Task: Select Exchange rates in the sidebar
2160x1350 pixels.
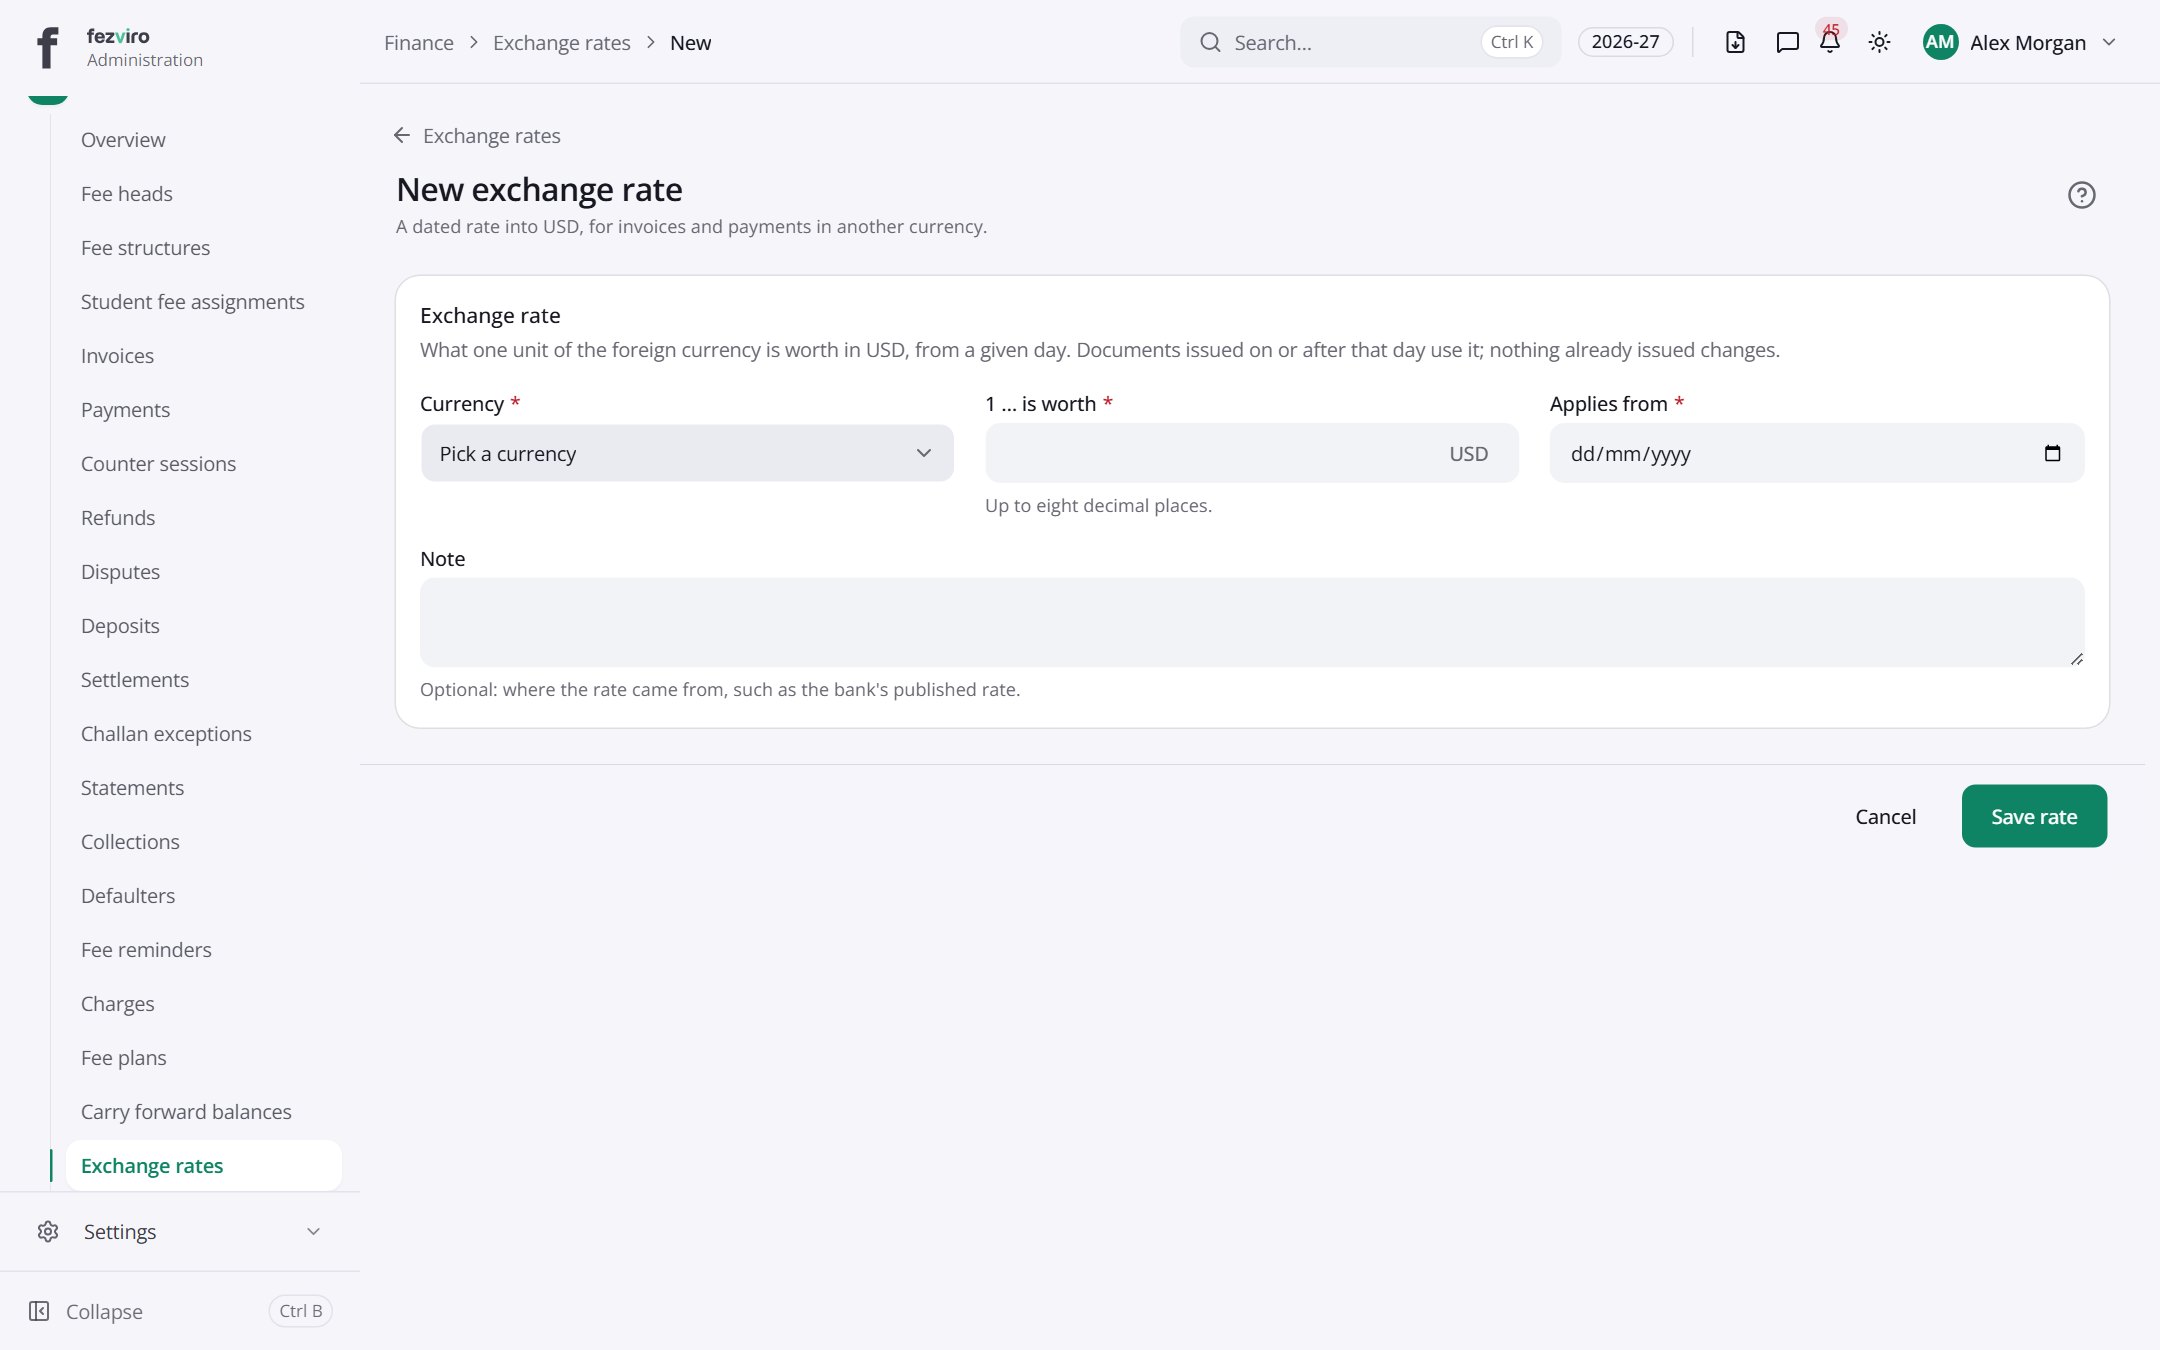Action: [x=203, y=1165]
